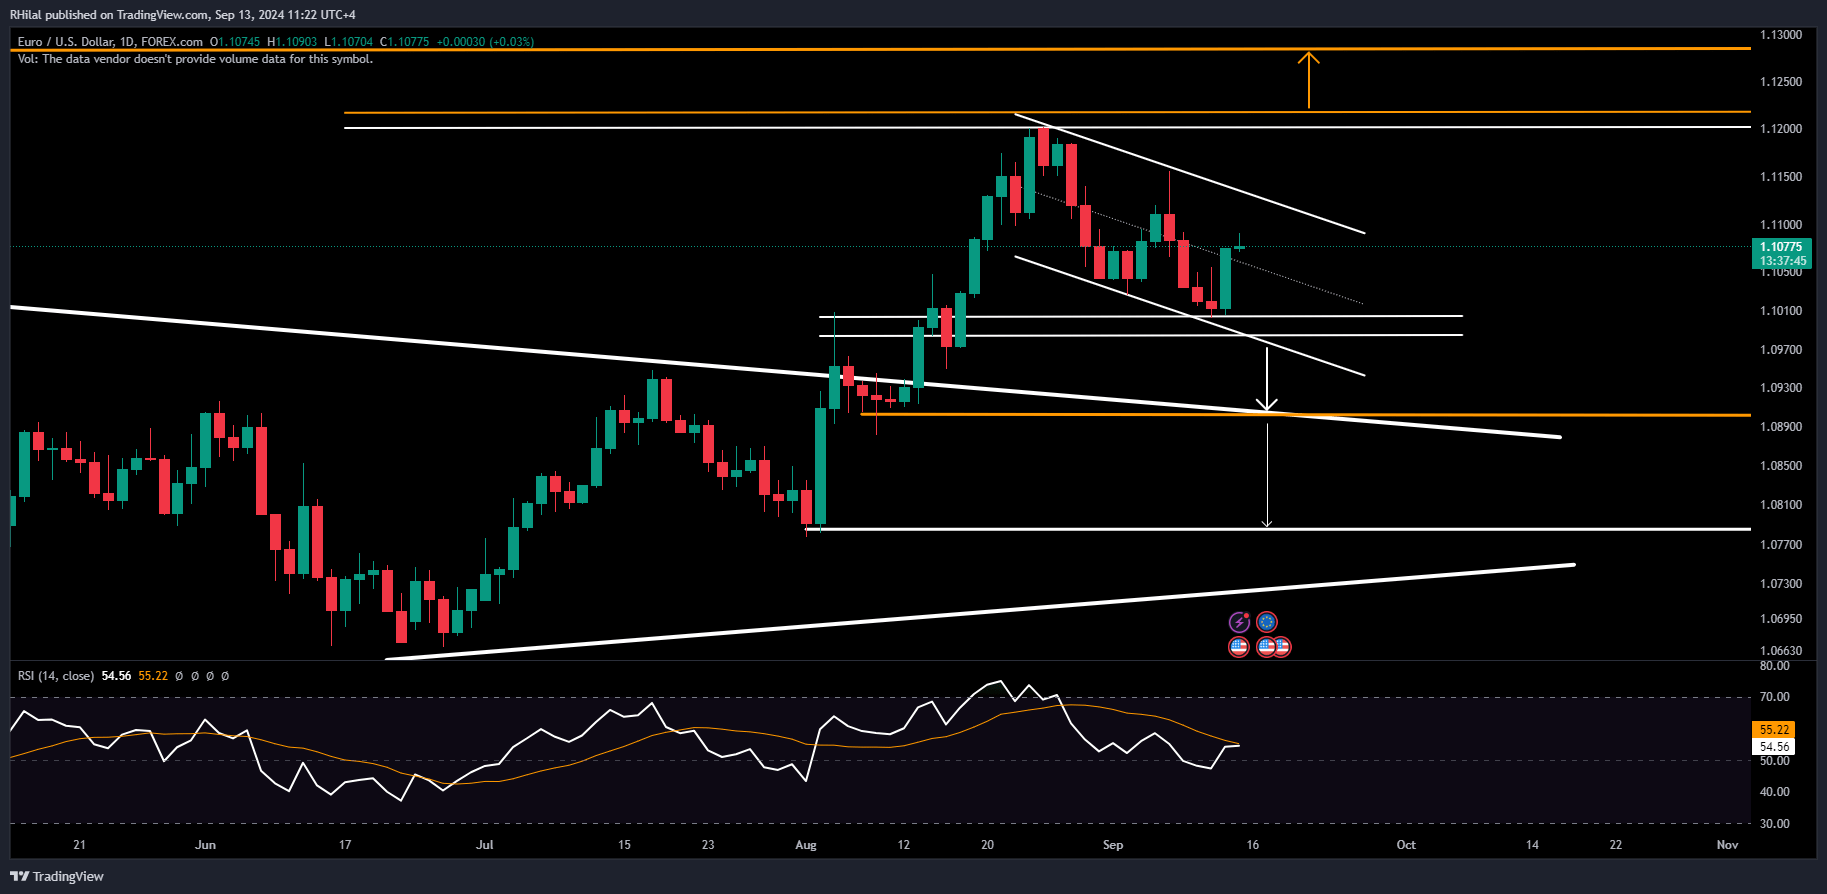Click the change value '+0.00030 (+0.03%)'
Viewport: 1827px width, 894px height.
click(485, 42)
